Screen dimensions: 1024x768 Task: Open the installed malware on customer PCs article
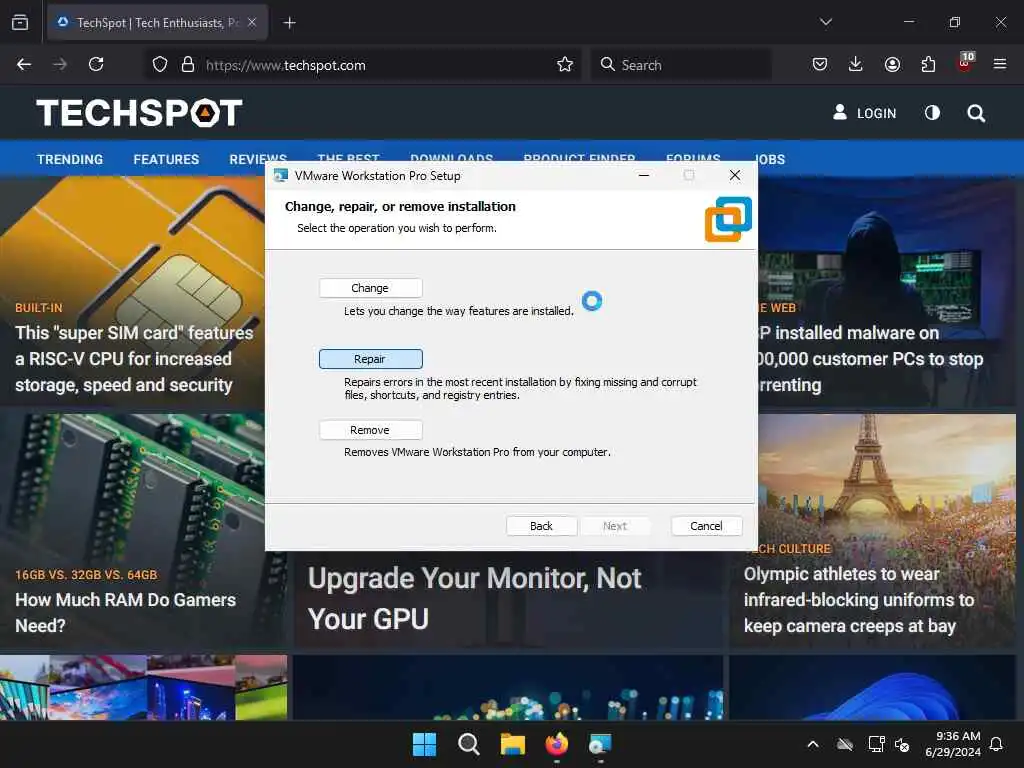tap(870, 359)
